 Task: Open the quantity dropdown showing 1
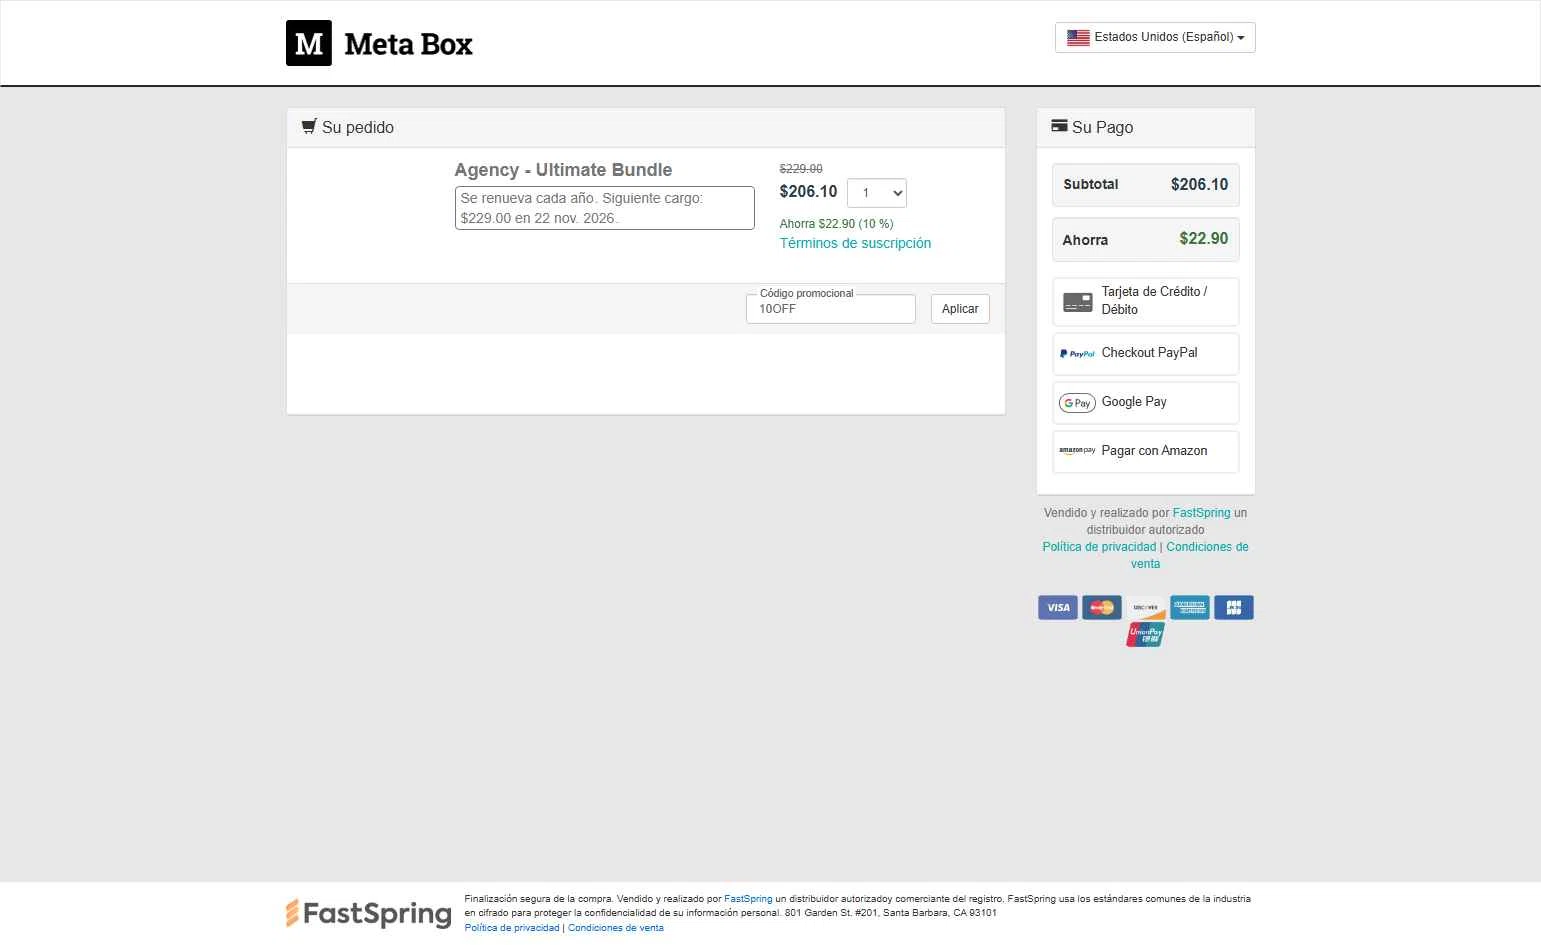point(877,193)
